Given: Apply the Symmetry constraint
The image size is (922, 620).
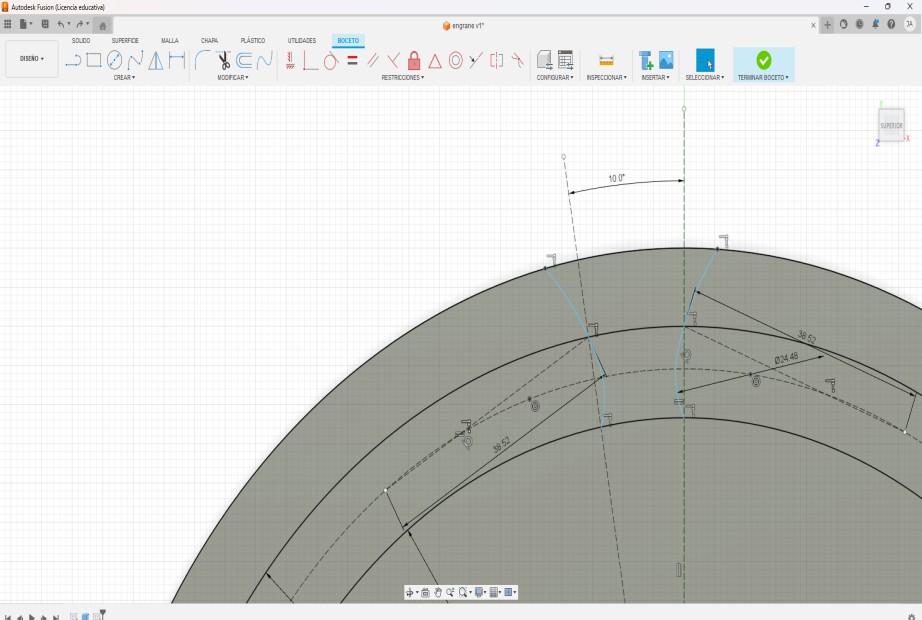Looking at the screenshot, I should click(497, 60).
